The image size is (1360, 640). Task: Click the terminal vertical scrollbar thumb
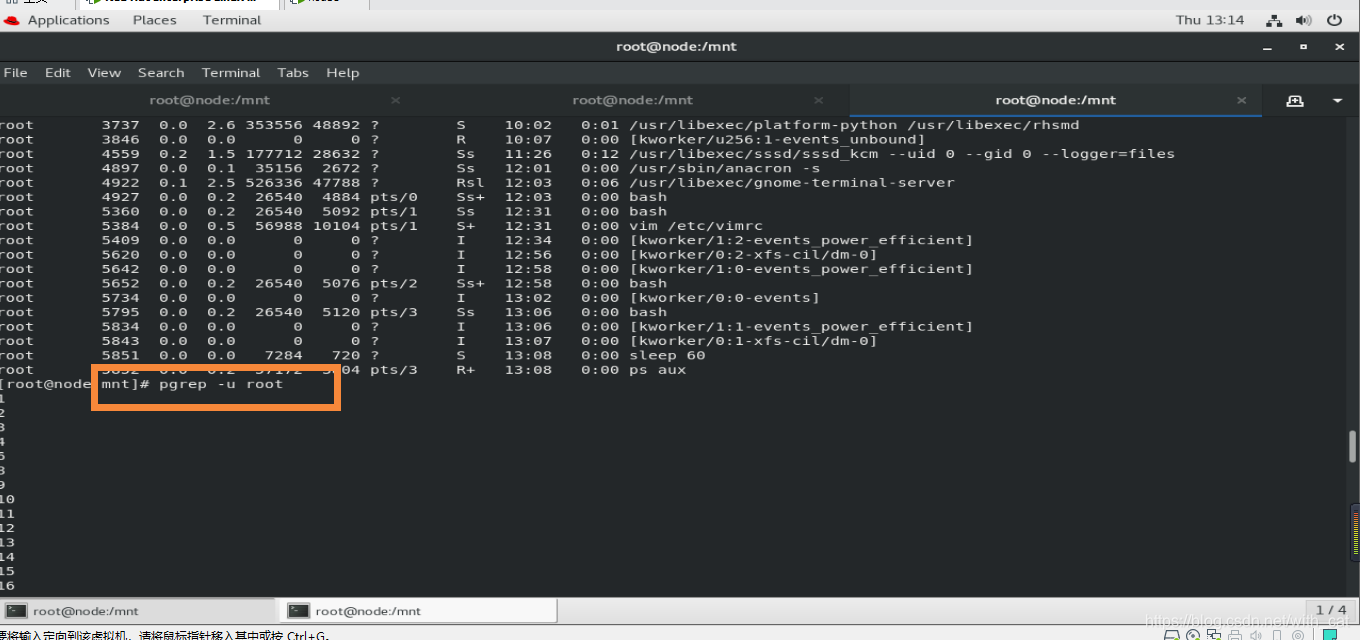[1353, 446]
